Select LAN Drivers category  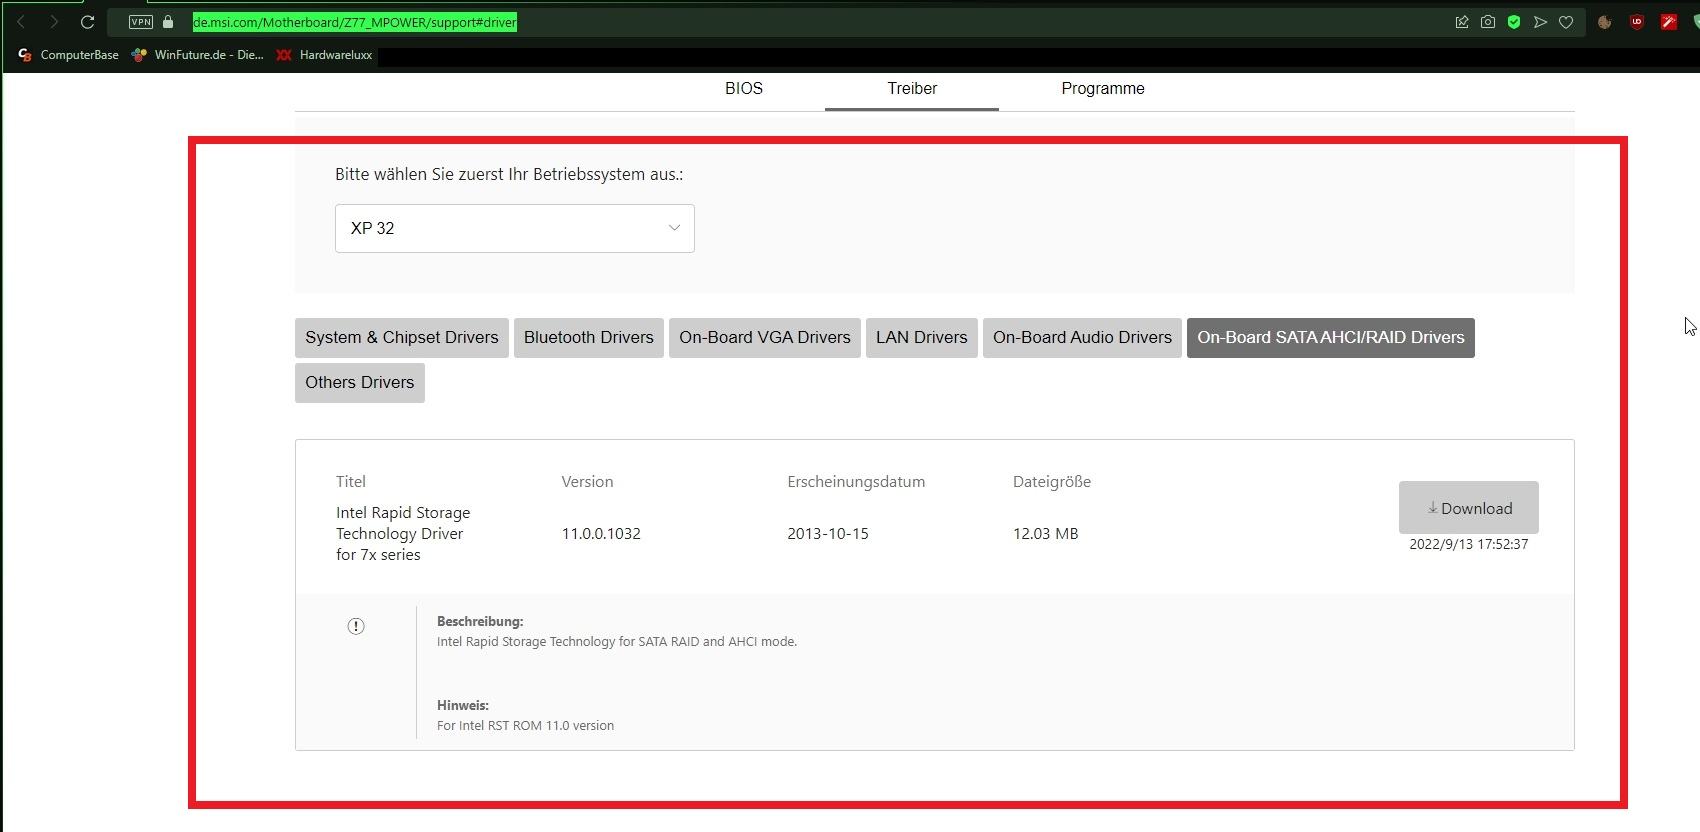point(922,338)
